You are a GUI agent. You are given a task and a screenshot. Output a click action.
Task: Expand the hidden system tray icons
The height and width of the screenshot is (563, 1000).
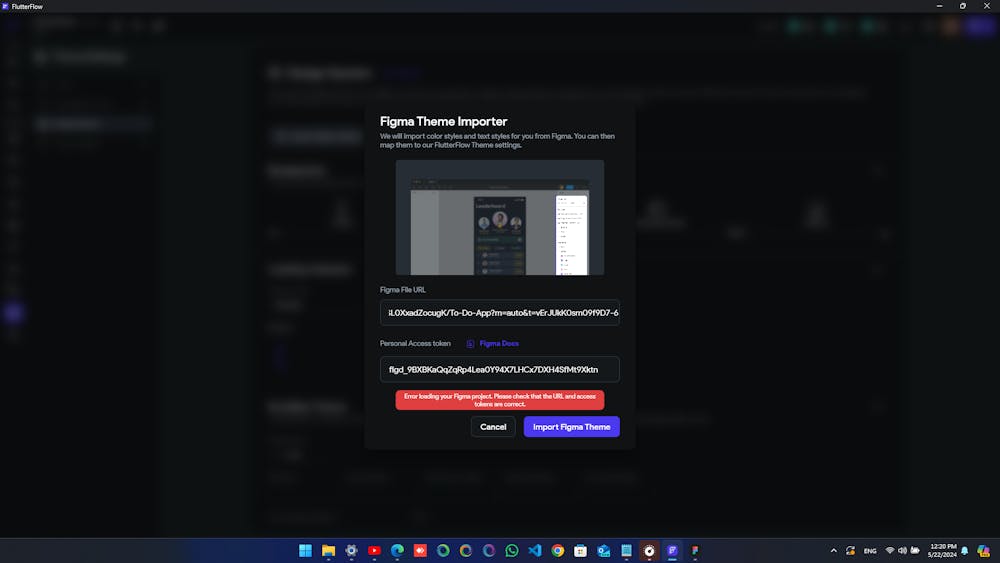pyautogui.click(x=834, y=550)
